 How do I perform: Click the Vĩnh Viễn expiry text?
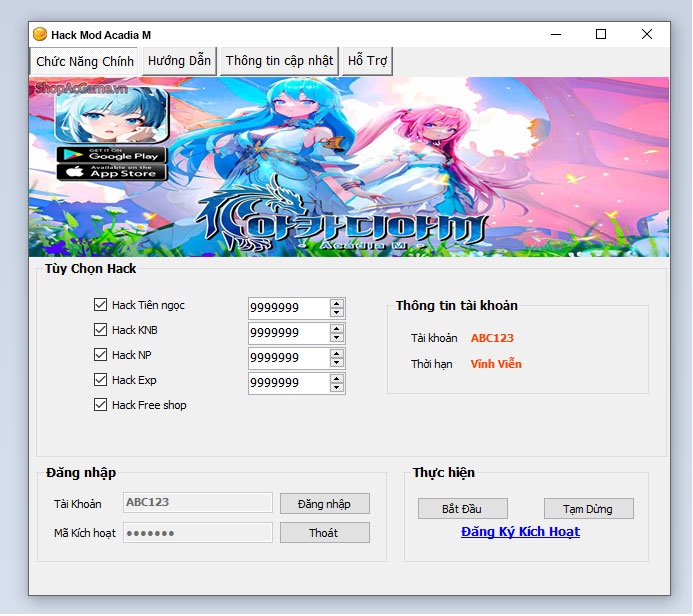pyautogui.click(x=496, y=364)
